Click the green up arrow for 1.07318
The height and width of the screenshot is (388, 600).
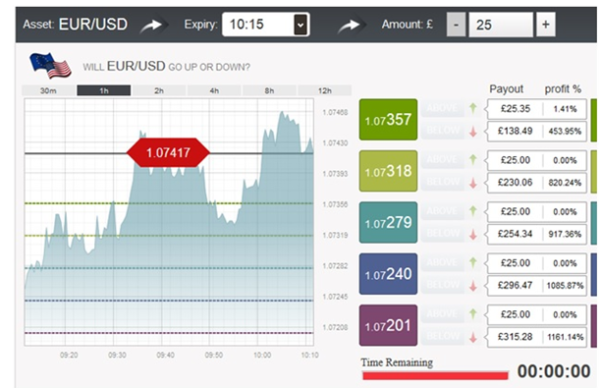473,160
